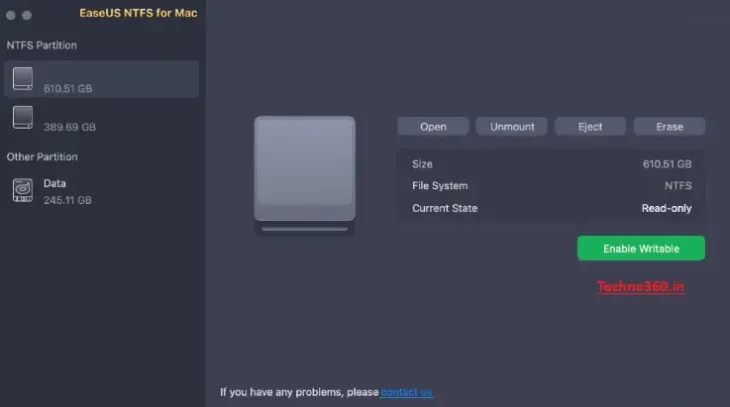The width and height of the screenshot is (730, 407).
Task: Click the first gray window control button
Action: tap(10, 16)
